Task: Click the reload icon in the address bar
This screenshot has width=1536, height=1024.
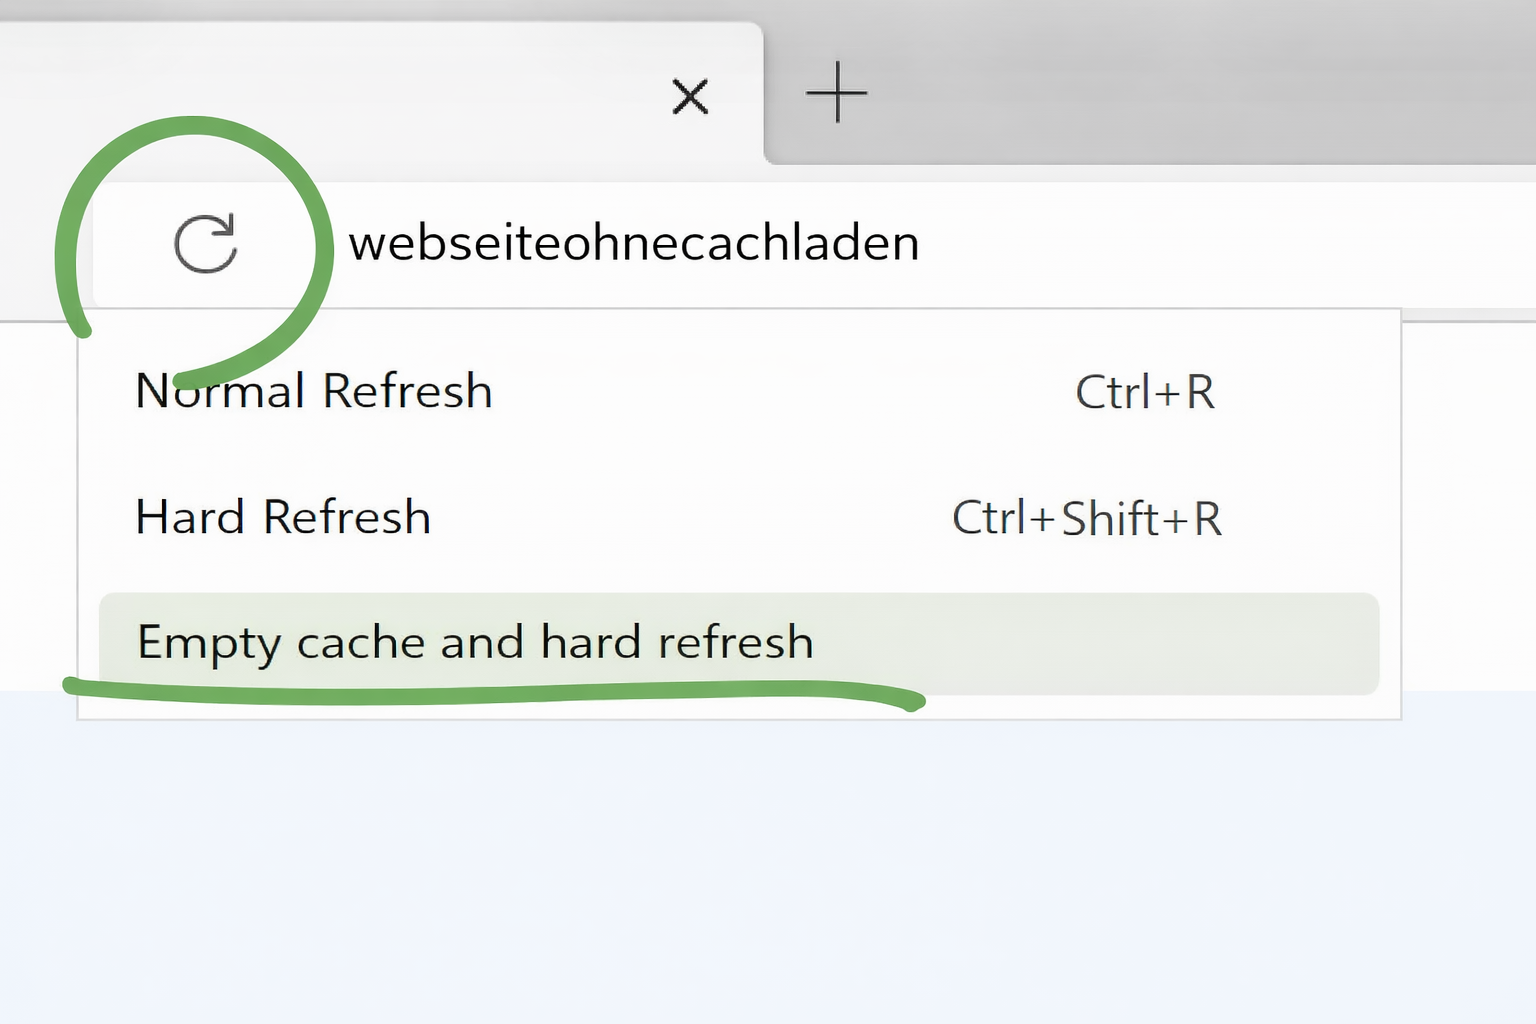Action: click(206, 243)
